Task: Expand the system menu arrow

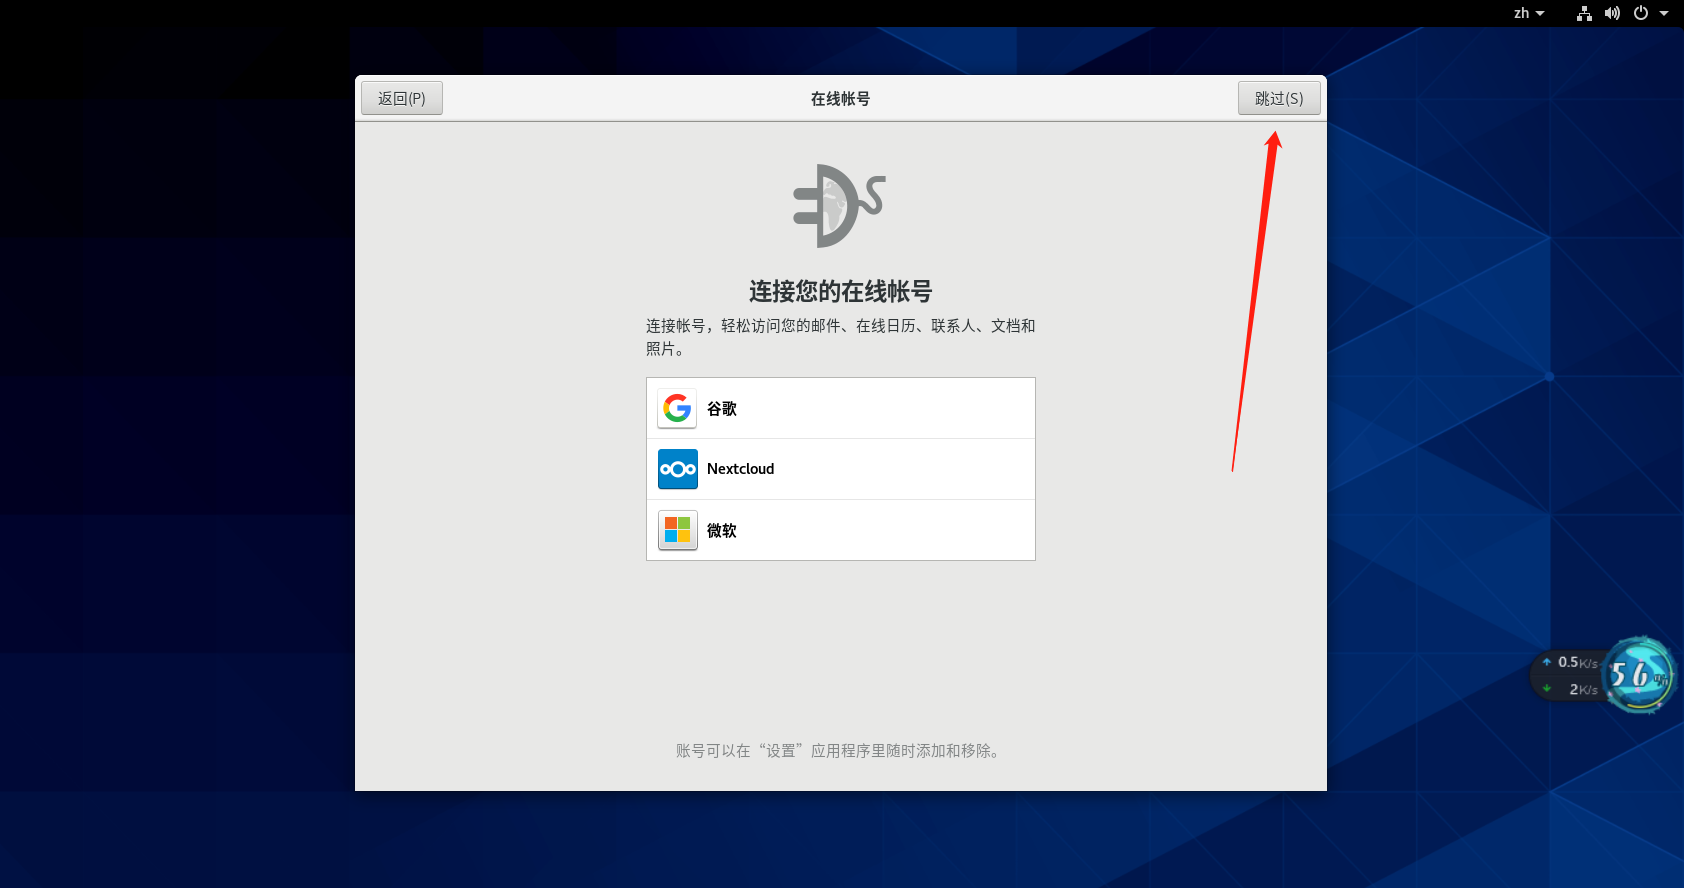Action: coord(1664,13)
